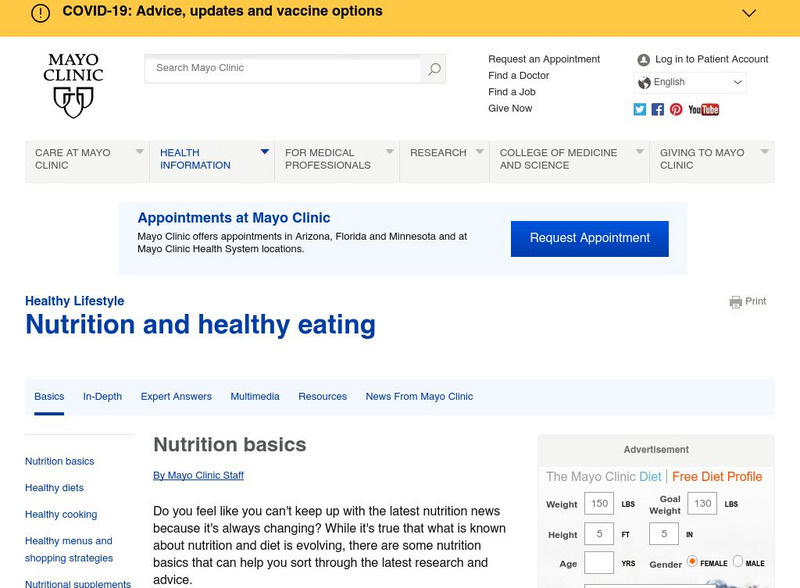Expand the Research menu arrow
Viewport: 800px width, 588px height.
click(479, 152)
